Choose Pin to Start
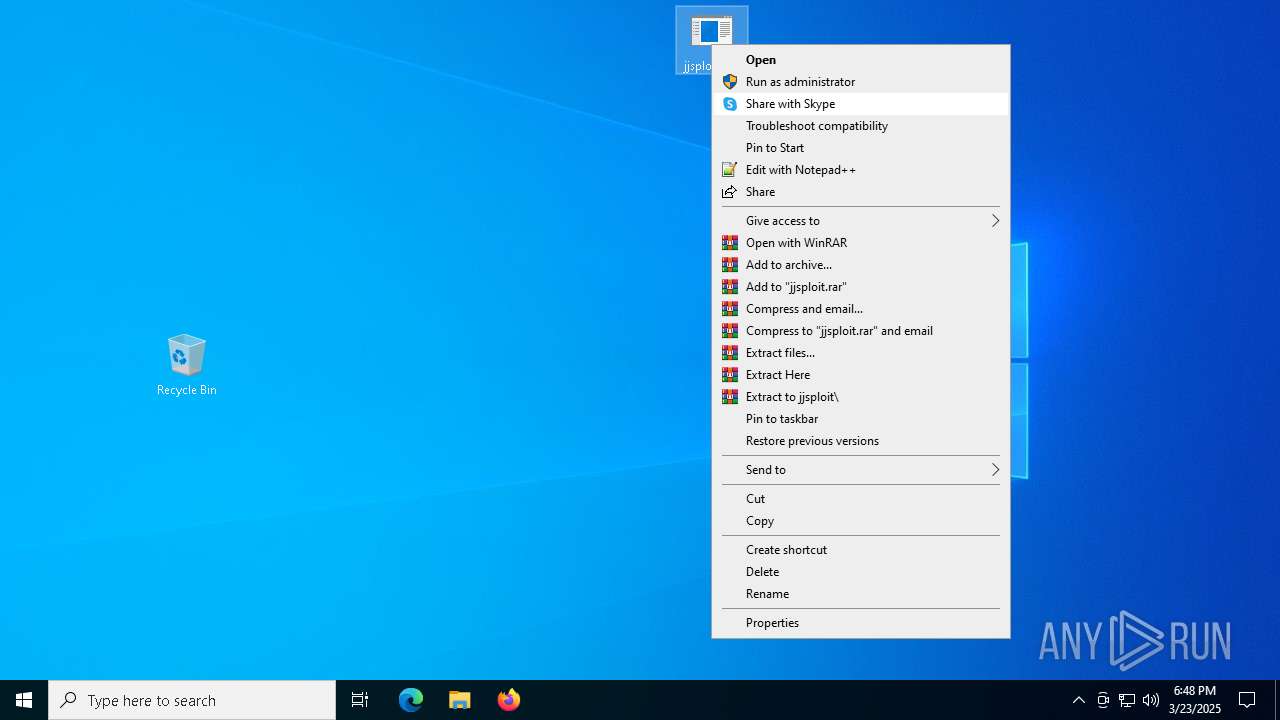This screenshot has width=1280, height=720. tap(861, 148)
